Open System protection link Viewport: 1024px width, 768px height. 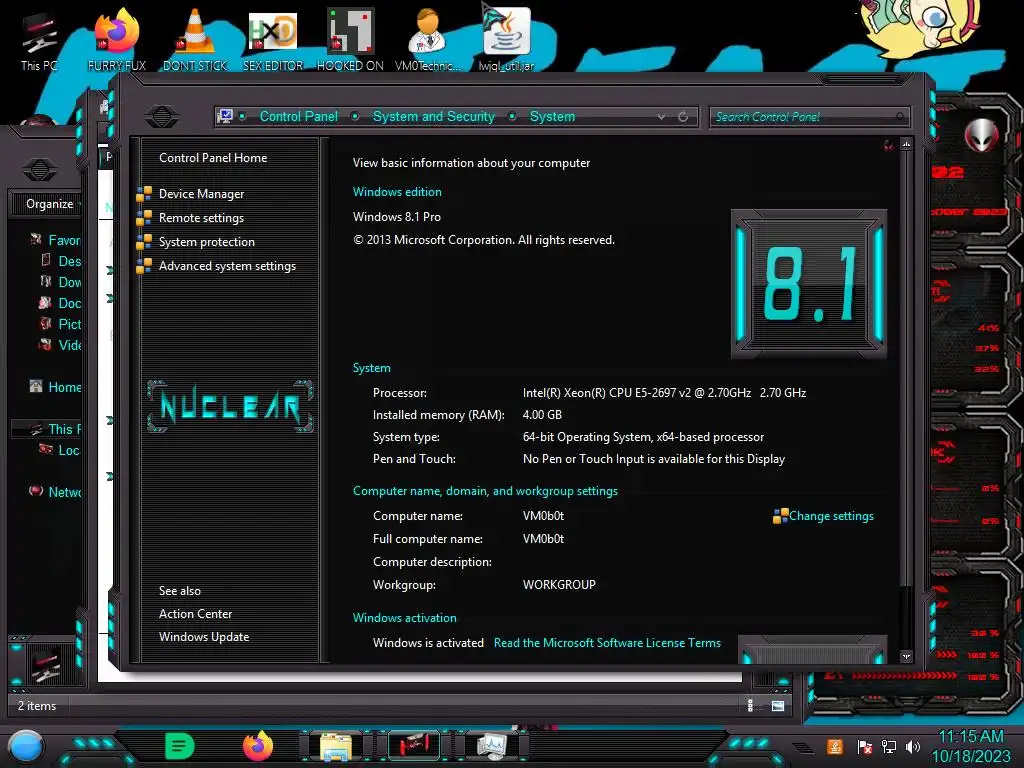click(206, 242)
